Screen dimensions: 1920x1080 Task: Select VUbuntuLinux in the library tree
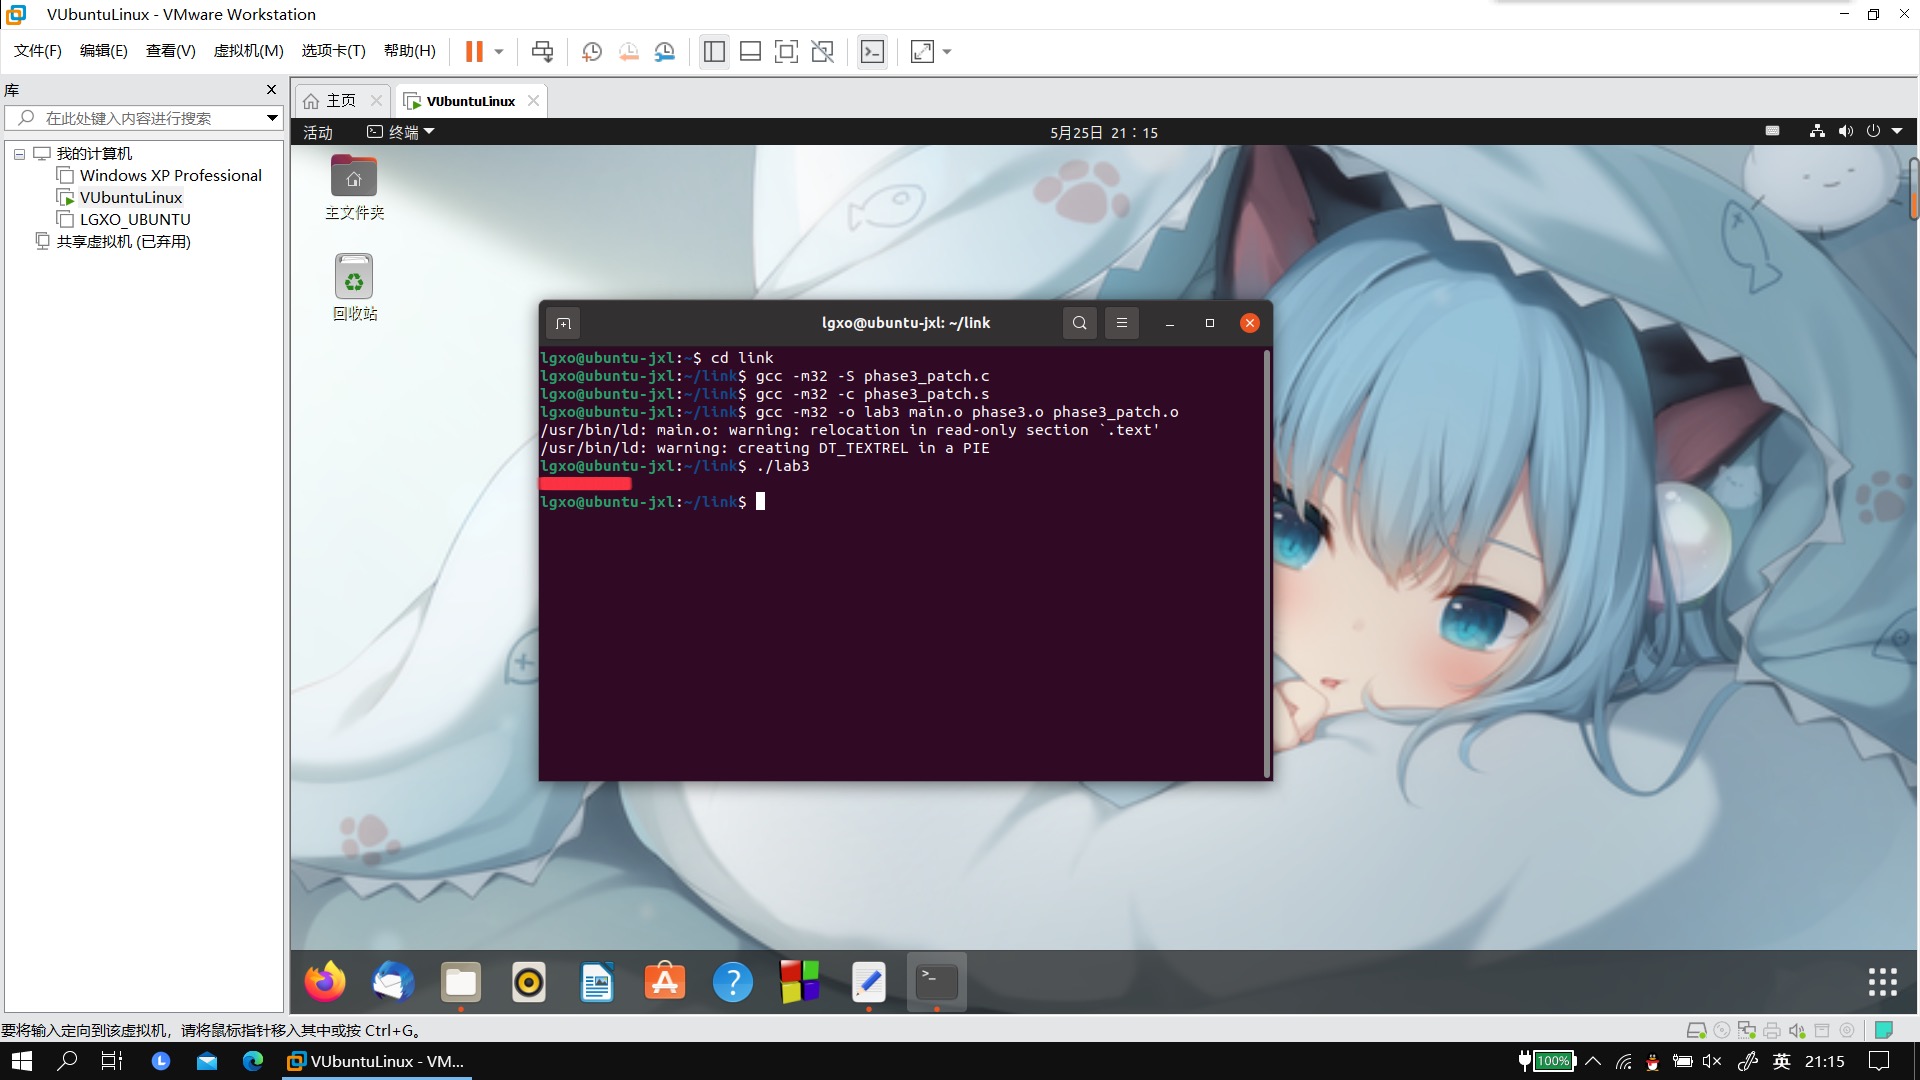pyautogui.click(x=131, y=198)
